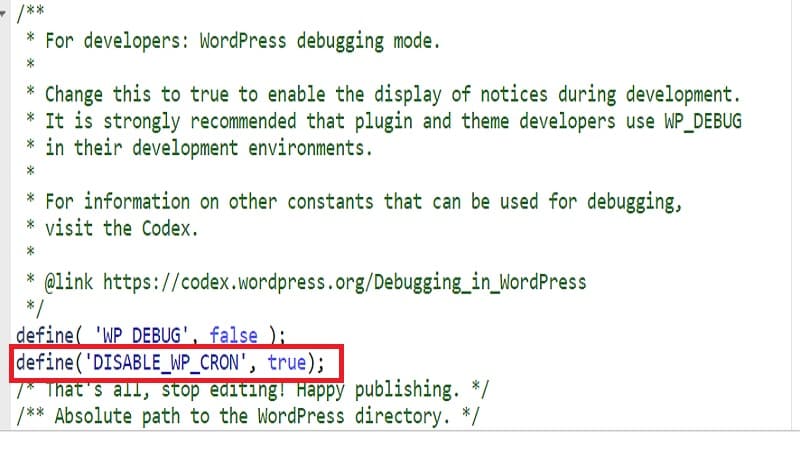Click the @link annotation in the comment
The height and width of the screenshot is (450, 800).
click(x=69, y=281)
